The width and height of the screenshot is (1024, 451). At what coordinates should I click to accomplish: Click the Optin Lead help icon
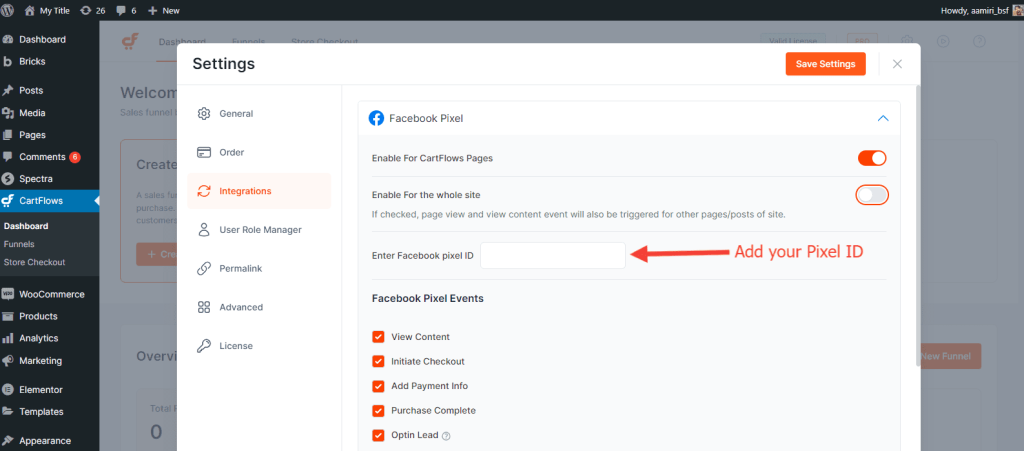[x=447, y=436]
